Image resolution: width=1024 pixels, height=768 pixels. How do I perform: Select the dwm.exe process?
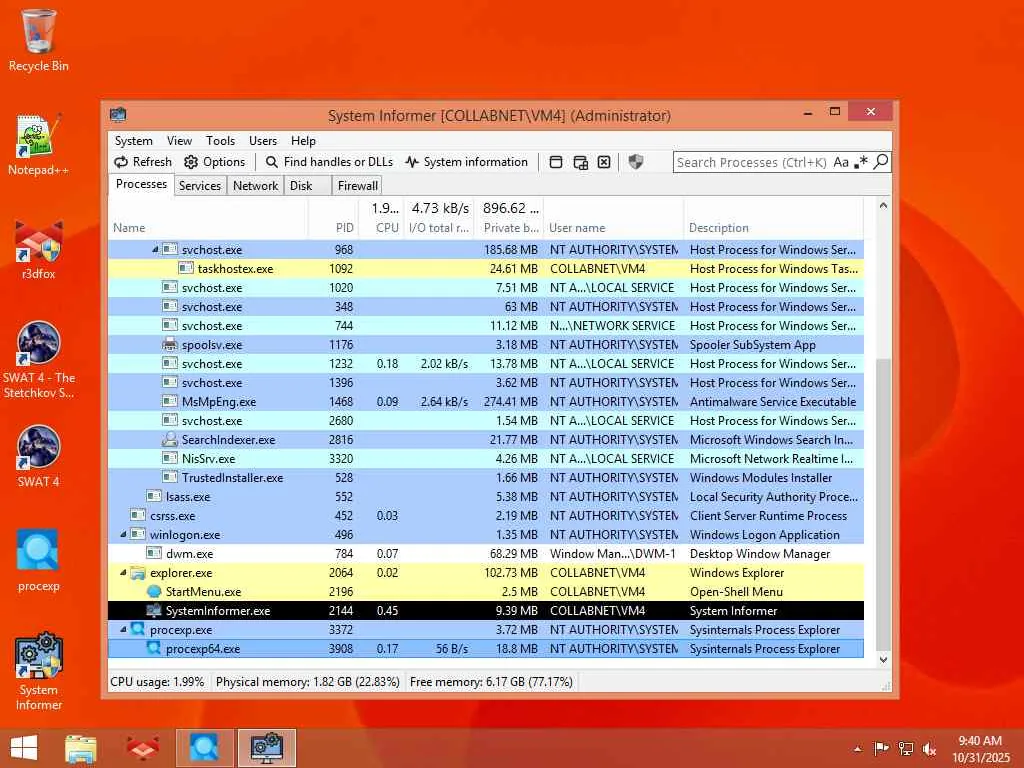(x=486, y=553)
